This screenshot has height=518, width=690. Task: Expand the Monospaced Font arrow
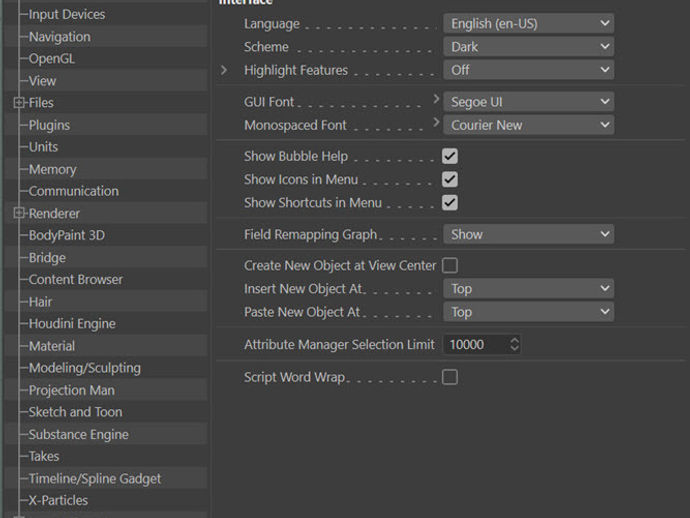pos(436,122)
